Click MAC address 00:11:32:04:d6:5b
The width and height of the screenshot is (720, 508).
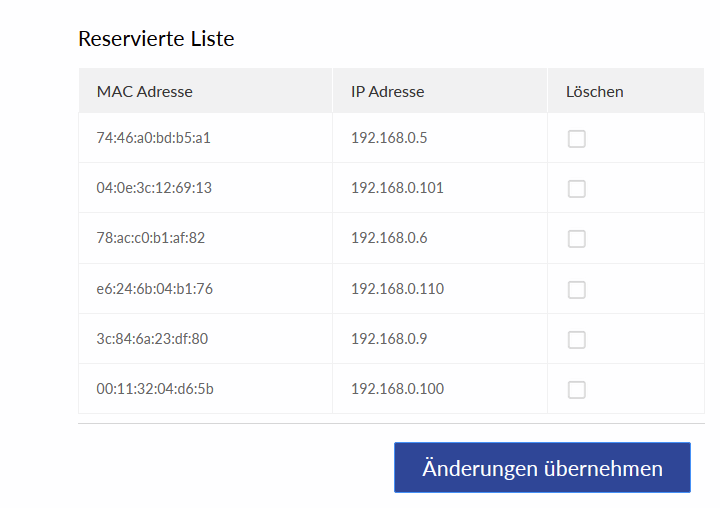[x=154, y=389]
